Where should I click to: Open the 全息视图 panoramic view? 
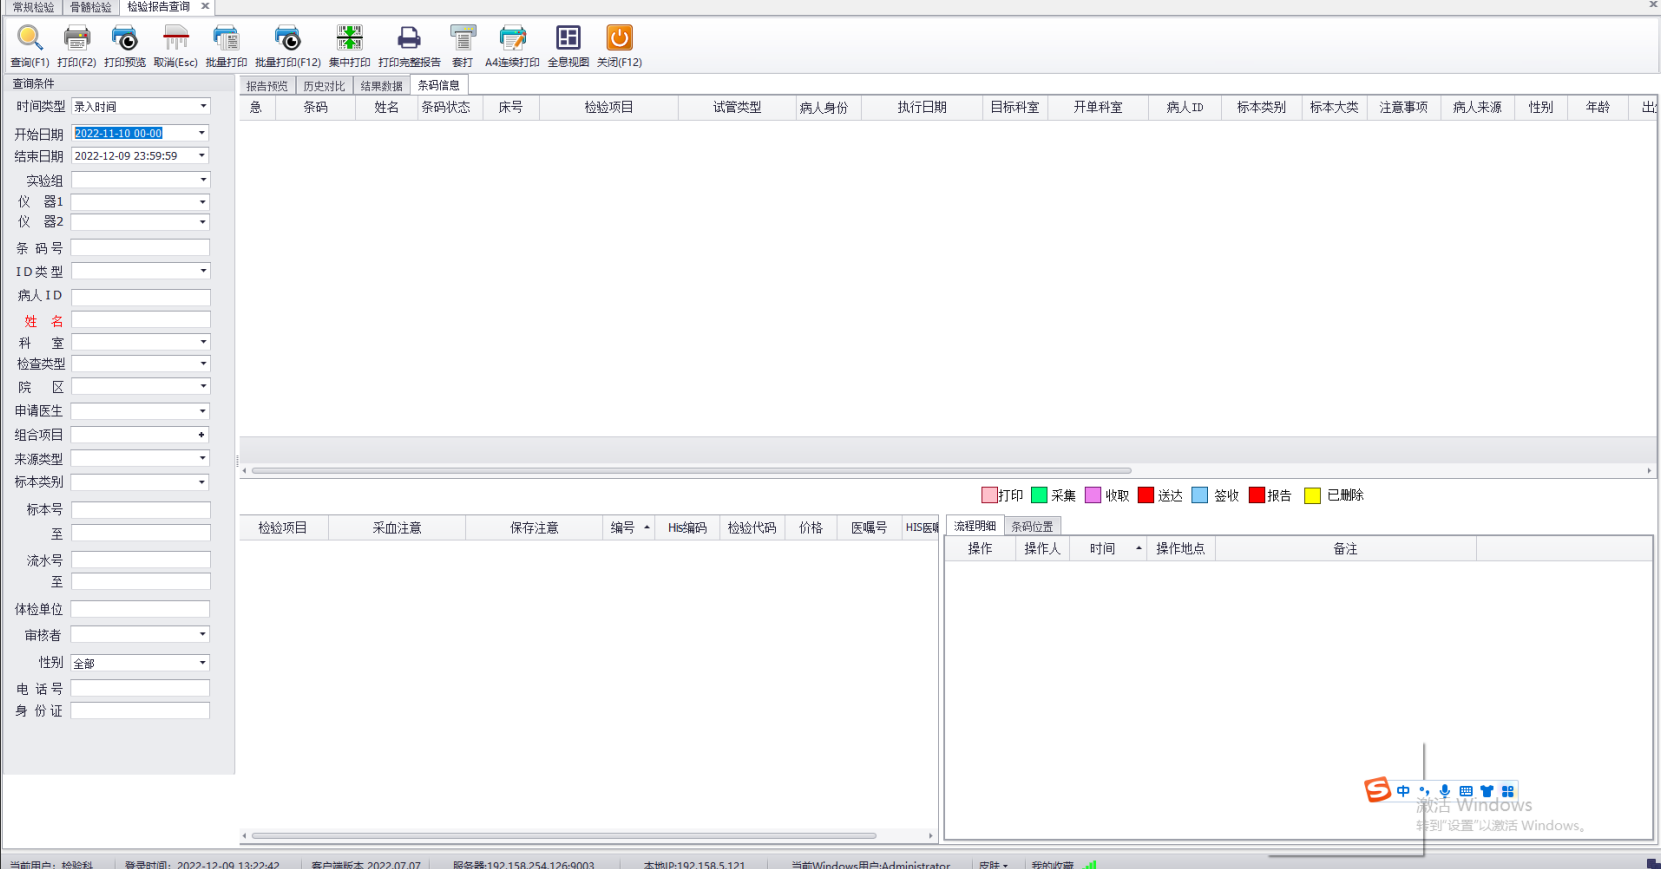(568, 39)
